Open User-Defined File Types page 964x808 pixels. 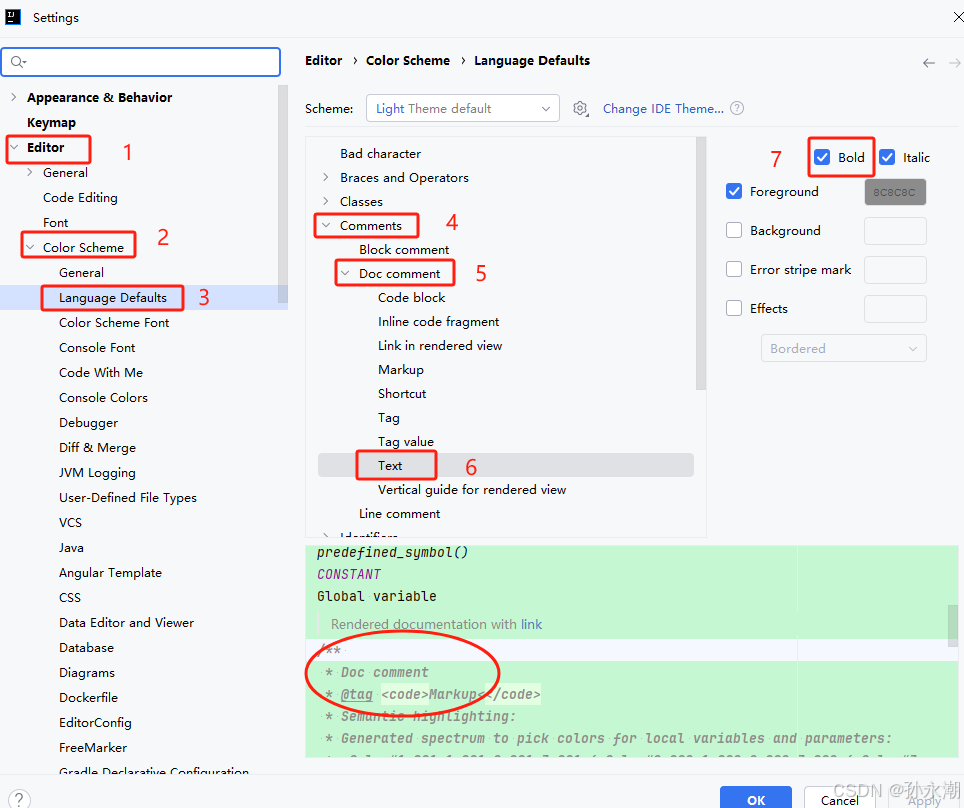coord(128,497)
